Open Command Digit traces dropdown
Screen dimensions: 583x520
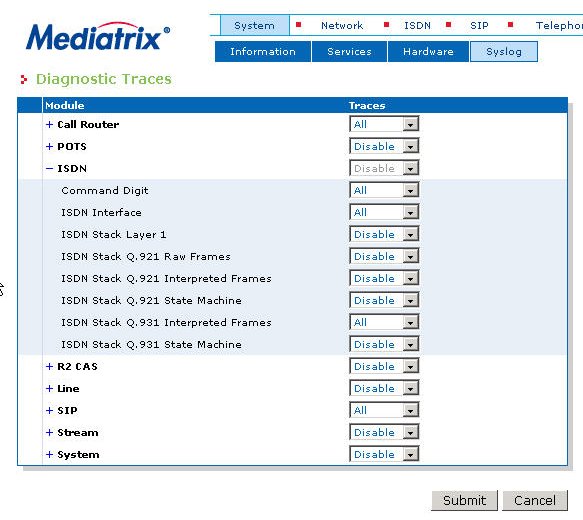[384, 190]
